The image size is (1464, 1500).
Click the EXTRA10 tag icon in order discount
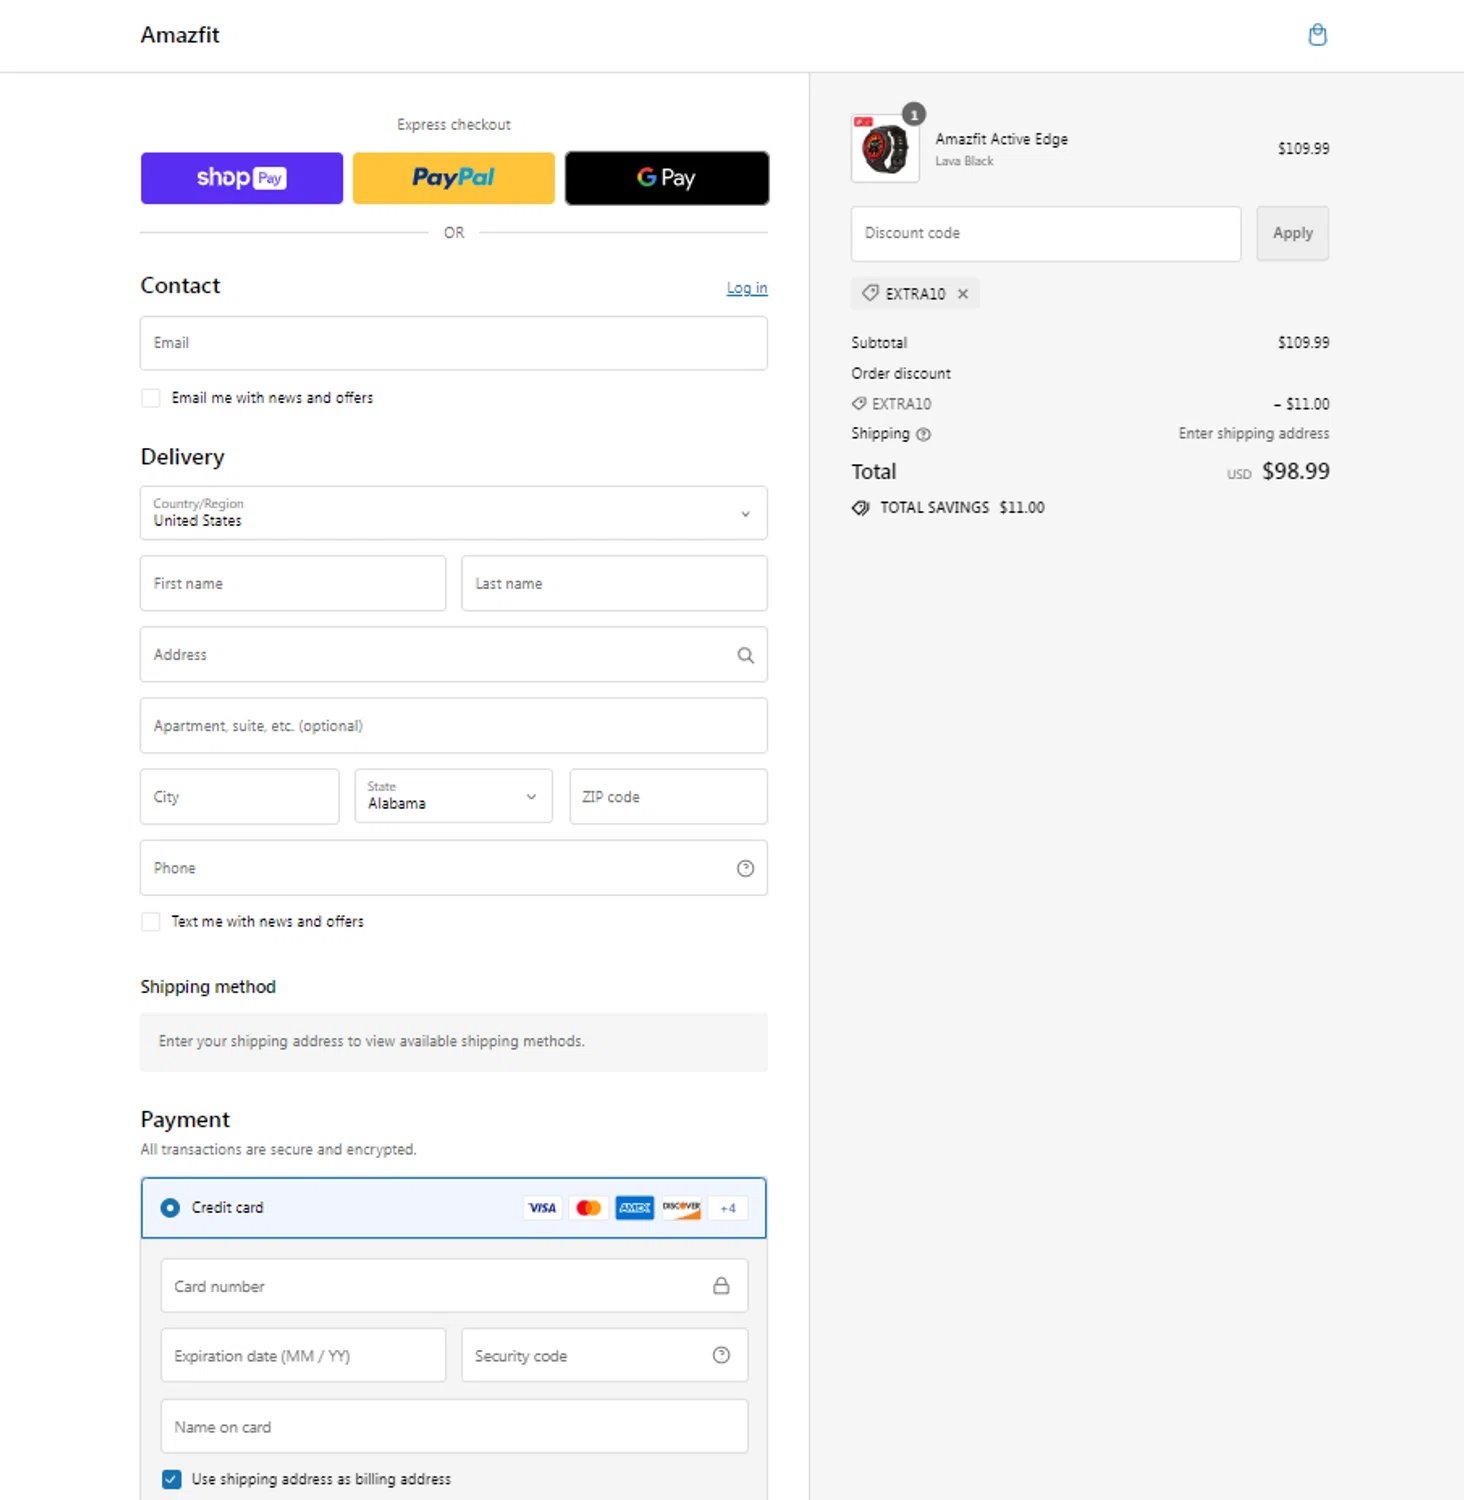(859, 404)
